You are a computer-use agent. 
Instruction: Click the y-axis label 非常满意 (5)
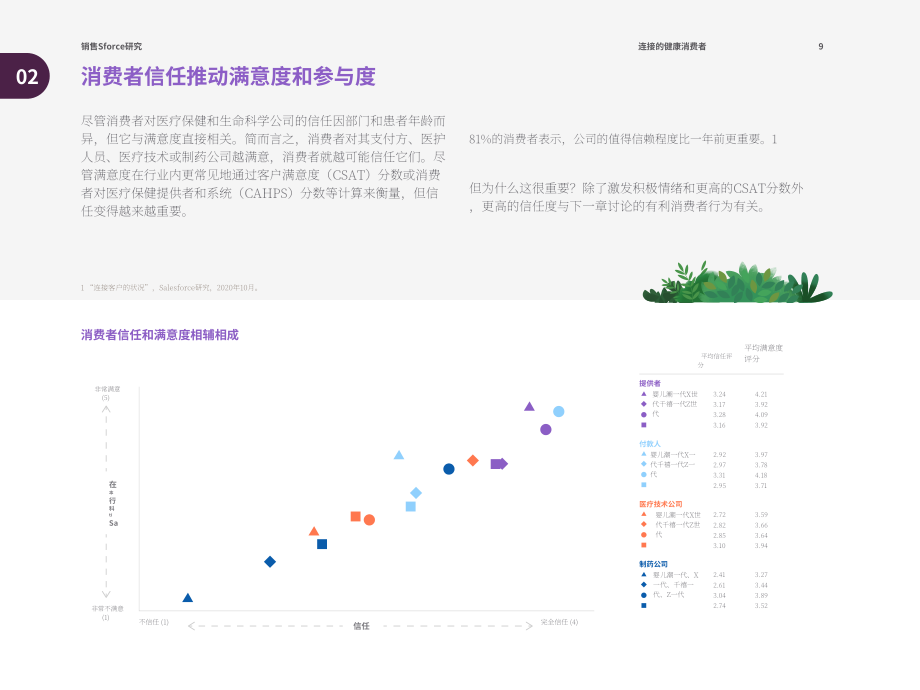click(x=107, y=393)
